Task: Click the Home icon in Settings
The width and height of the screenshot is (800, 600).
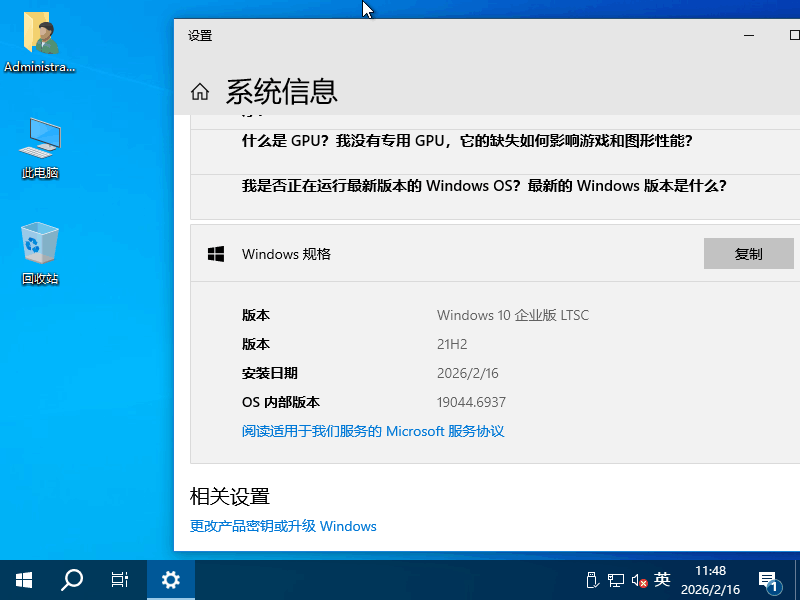Action: [x=199, y=91]
